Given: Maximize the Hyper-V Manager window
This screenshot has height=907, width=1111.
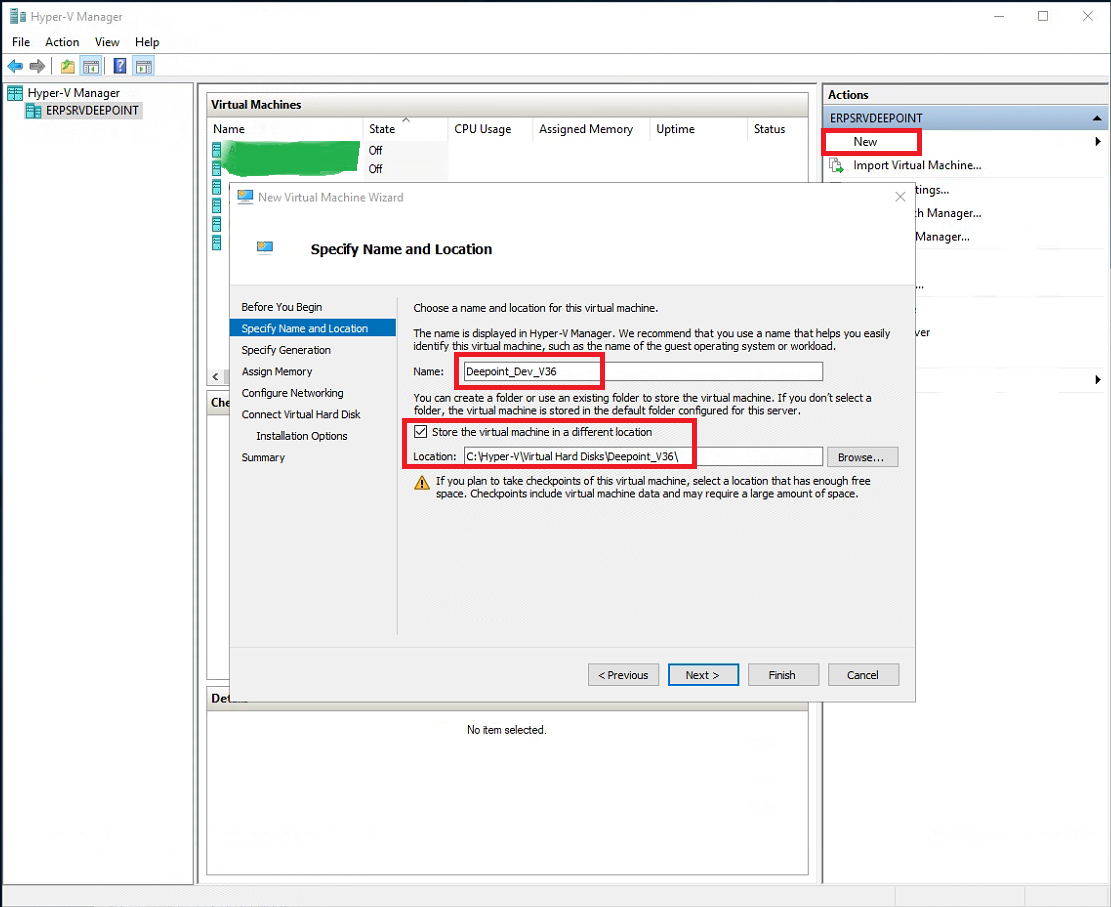Looking at the screenshot, I should pyautogui.click(x=1043, y=16).
